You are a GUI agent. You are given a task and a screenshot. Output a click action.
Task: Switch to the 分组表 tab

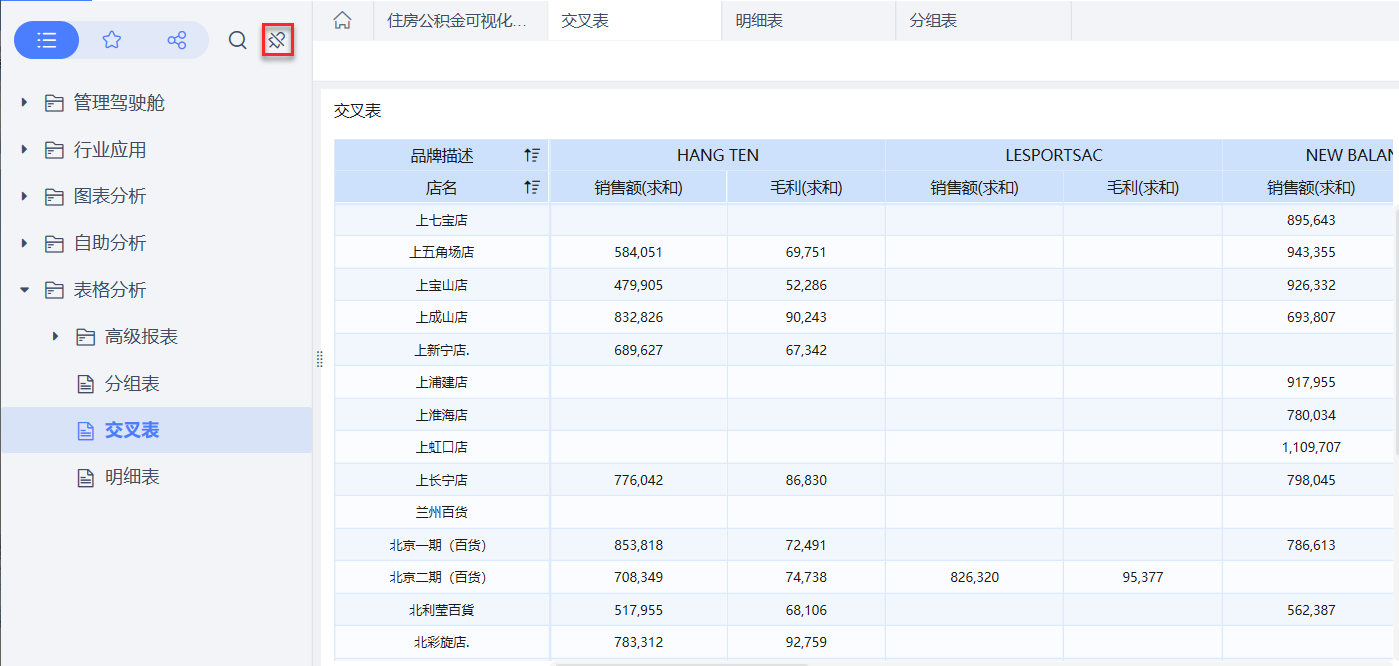[983, 20]
